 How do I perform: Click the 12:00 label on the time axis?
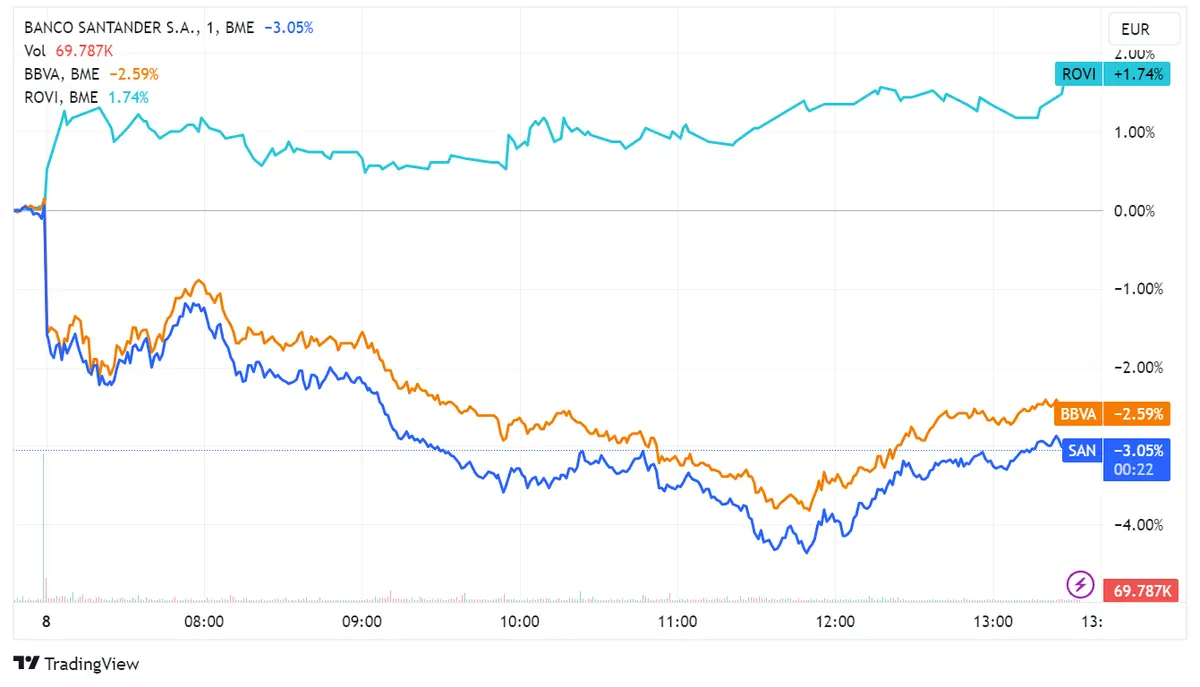pos(836,621)
